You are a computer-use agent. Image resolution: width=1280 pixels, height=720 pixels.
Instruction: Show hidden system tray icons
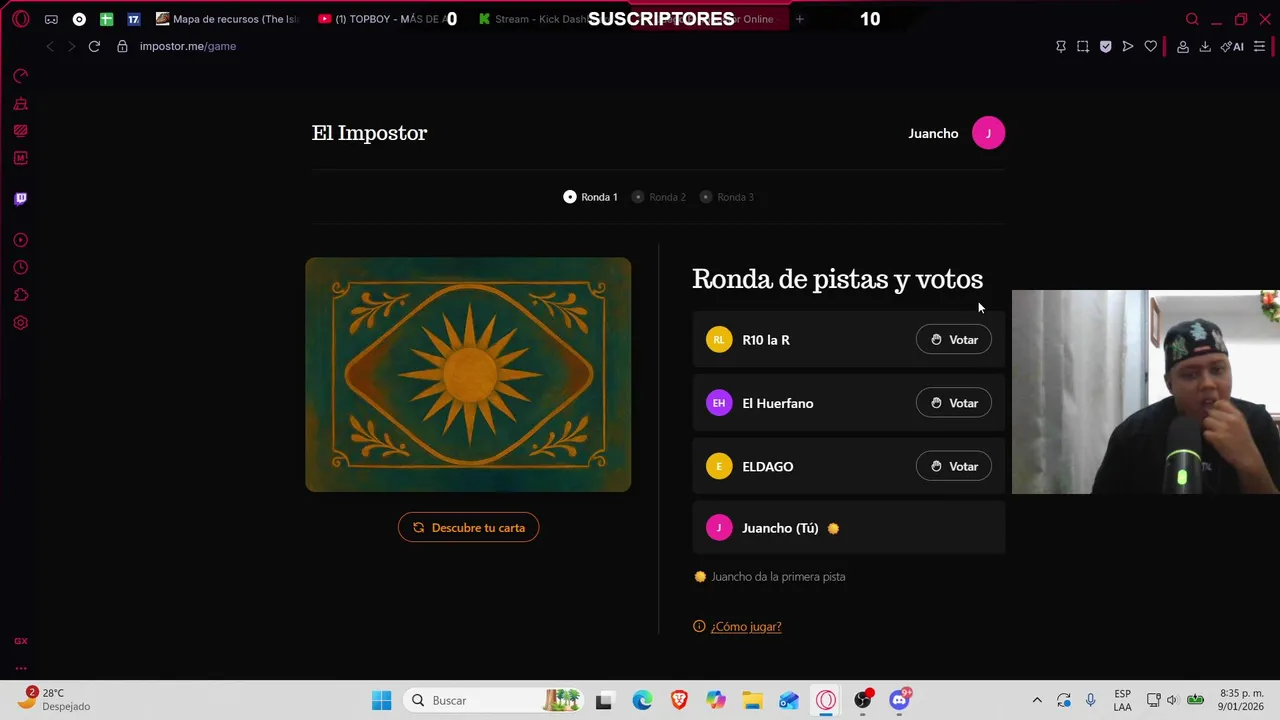pyautogui.click(x=1037, y=700)
